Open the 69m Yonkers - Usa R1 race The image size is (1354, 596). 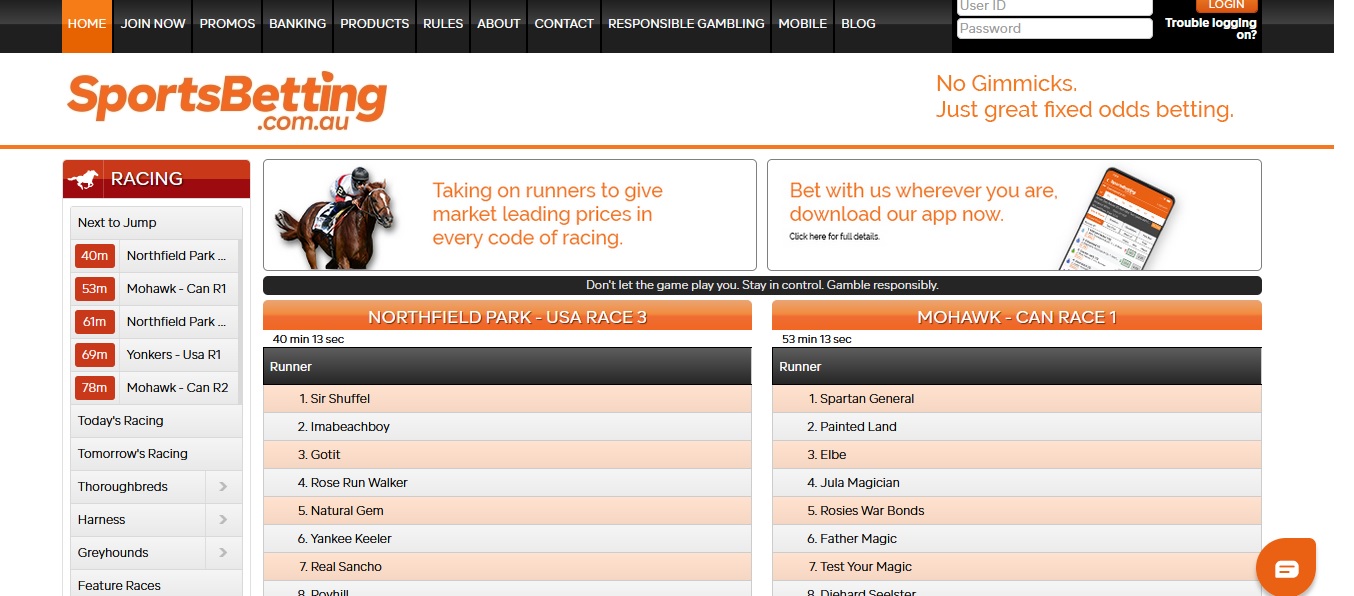[x=156, y=355]
